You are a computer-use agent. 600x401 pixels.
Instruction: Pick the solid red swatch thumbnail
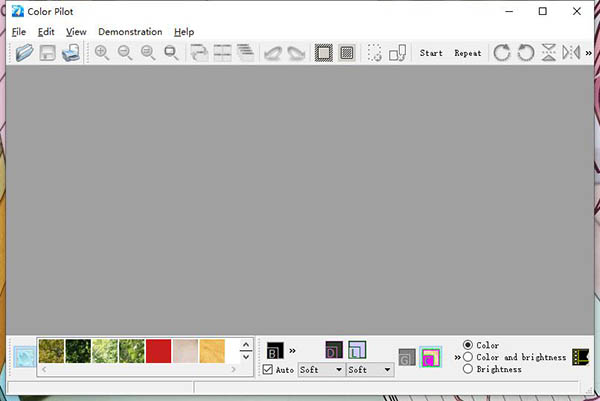pos(159,351)
